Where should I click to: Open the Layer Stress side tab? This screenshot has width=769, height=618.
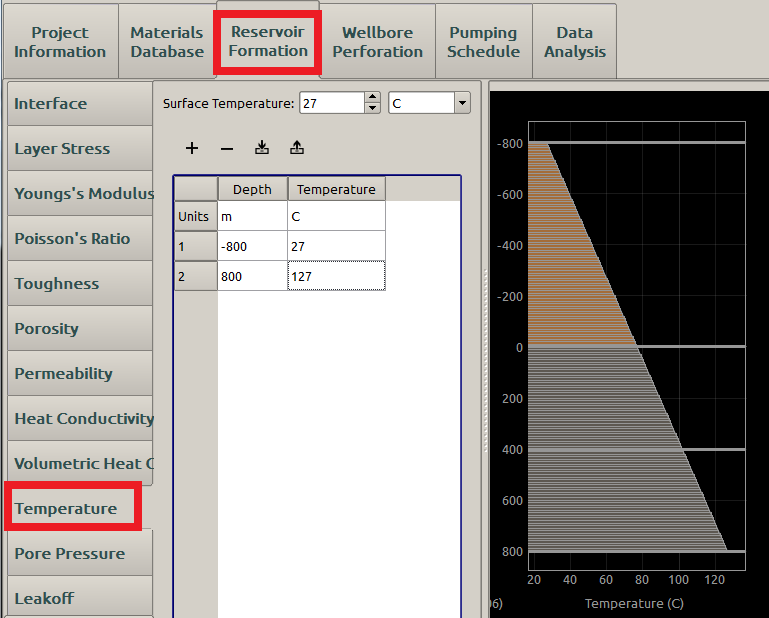pos(80,149)
